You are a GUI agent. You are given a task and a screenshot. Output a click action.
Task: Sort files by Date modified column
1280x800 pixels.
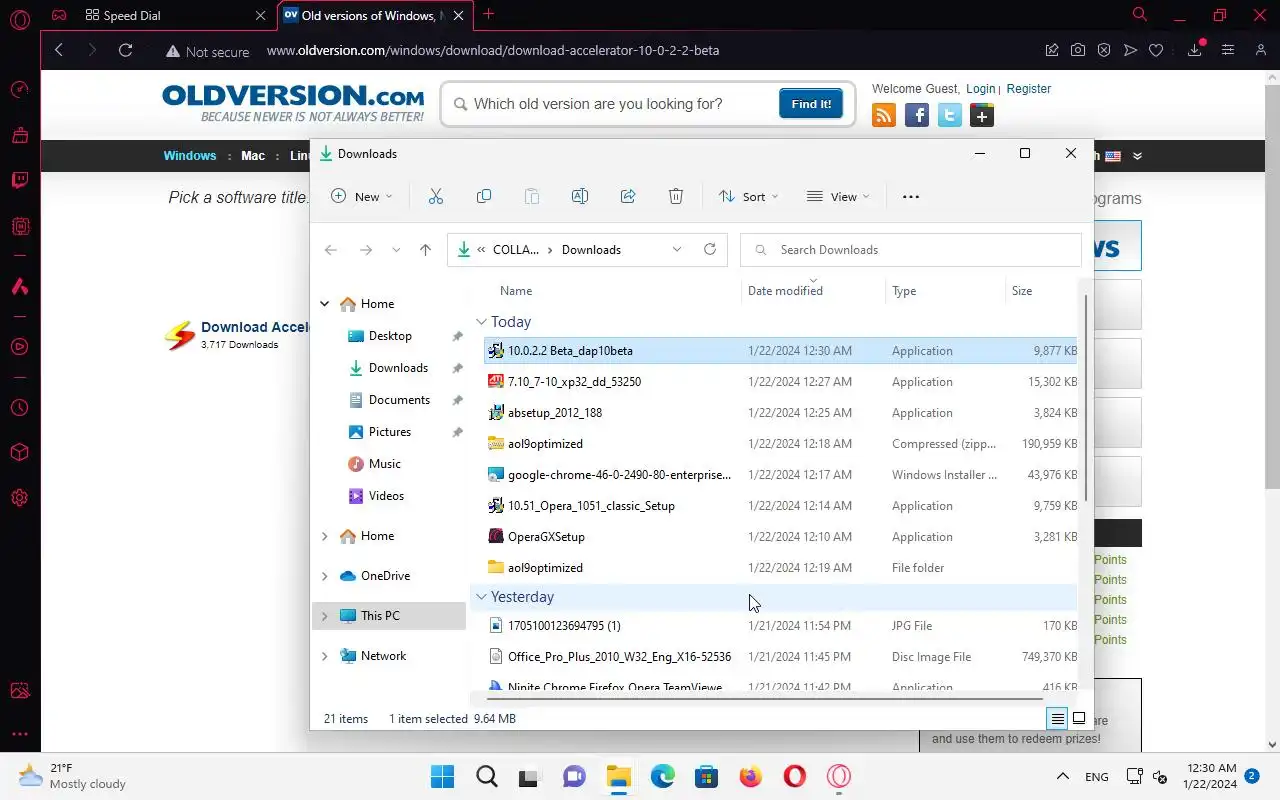(x=785, y=291)
